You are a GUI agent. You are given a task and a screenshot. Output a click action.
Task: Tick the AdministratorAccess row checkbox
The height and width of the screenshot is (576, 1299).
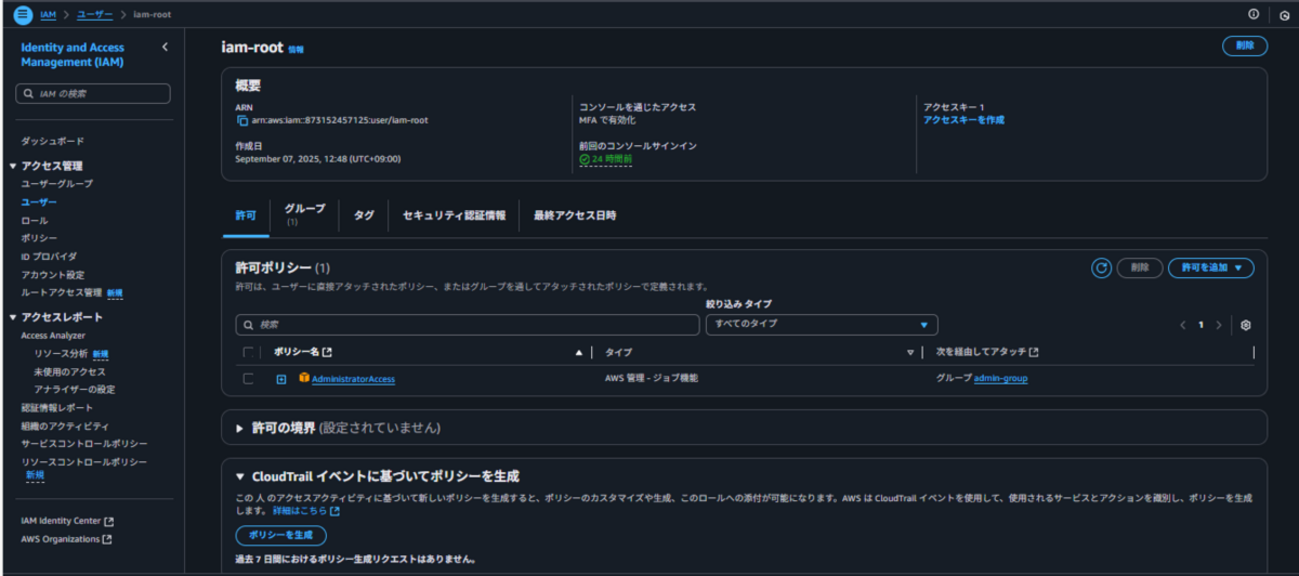coord(248,379)
